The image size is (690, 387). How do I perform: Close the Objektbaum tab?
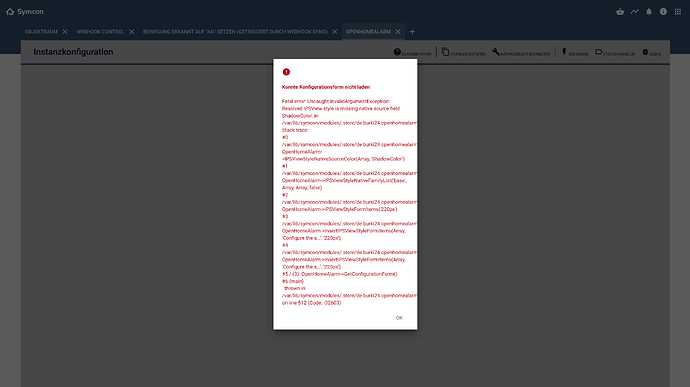pos(65,32)
